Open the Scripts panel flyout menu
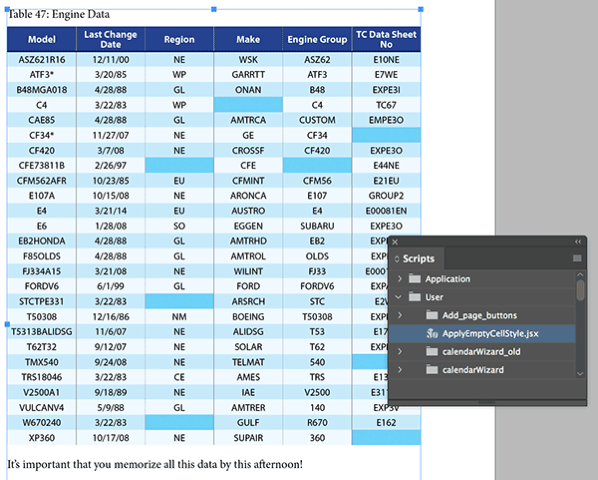 [577, 258]
